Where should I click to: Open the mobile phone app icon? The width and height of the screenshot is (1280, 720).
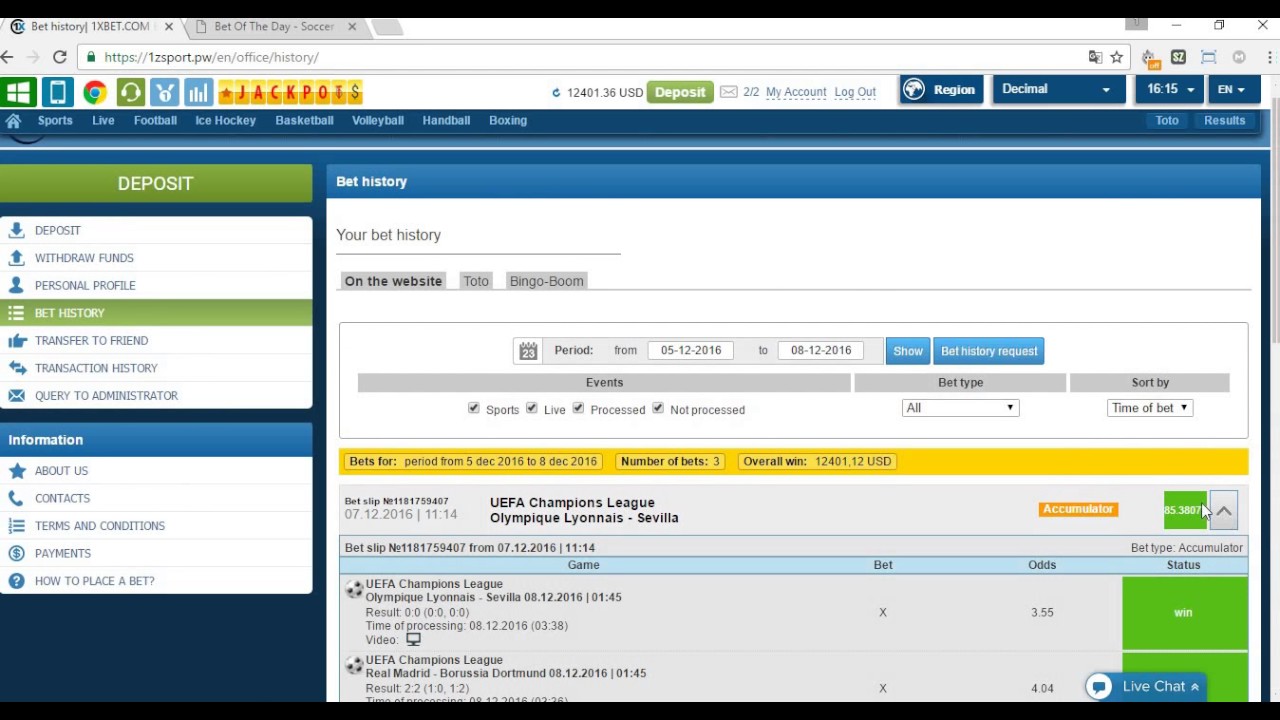[57, 93]
